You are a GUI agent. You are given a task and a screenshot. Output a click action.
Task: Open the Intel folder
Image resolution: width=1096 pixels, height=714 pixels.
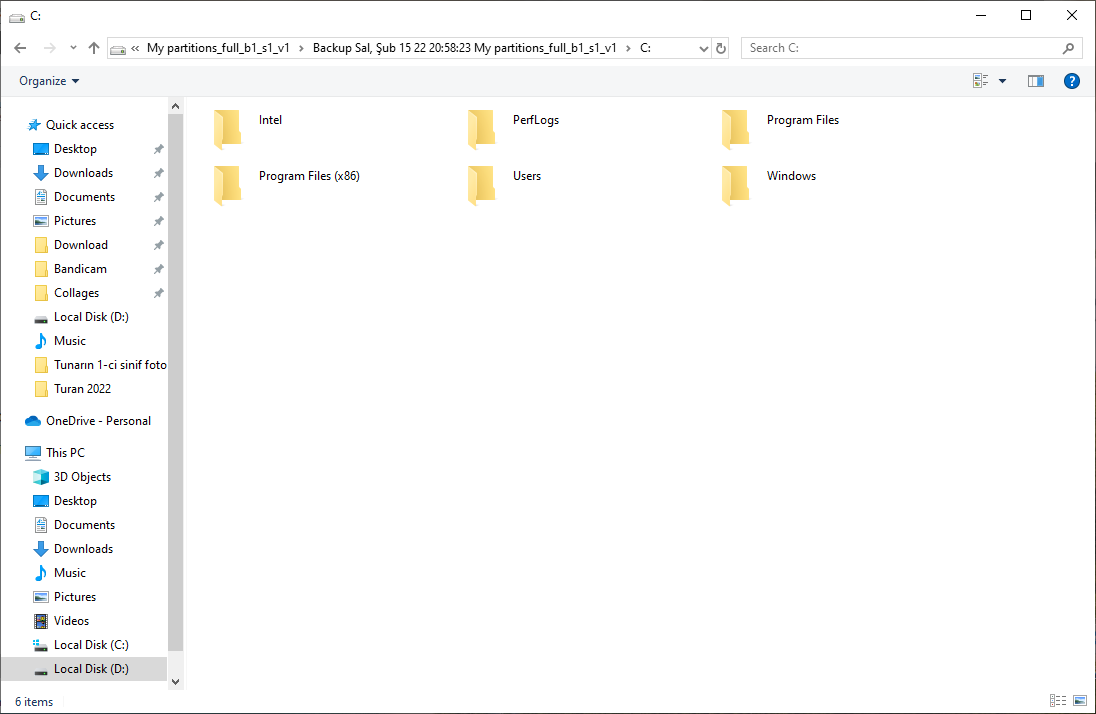coord(248,129)
